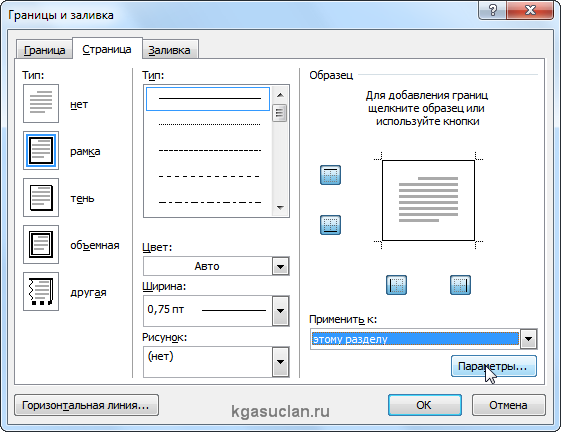The image size is (561, 432).
Task: Open the "Цвет" Авто color dropdown
Action: [x=280, y=266]
